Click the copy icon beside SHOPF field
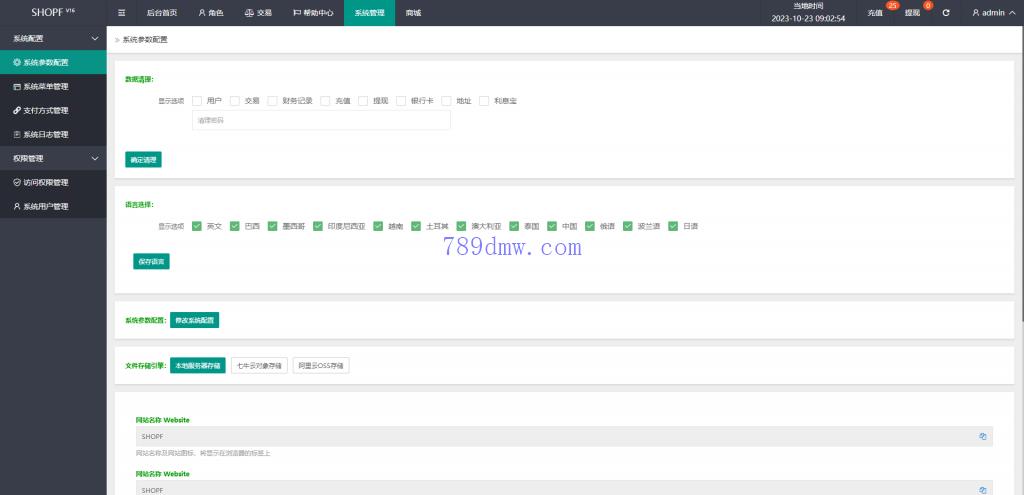 (982, 437)
